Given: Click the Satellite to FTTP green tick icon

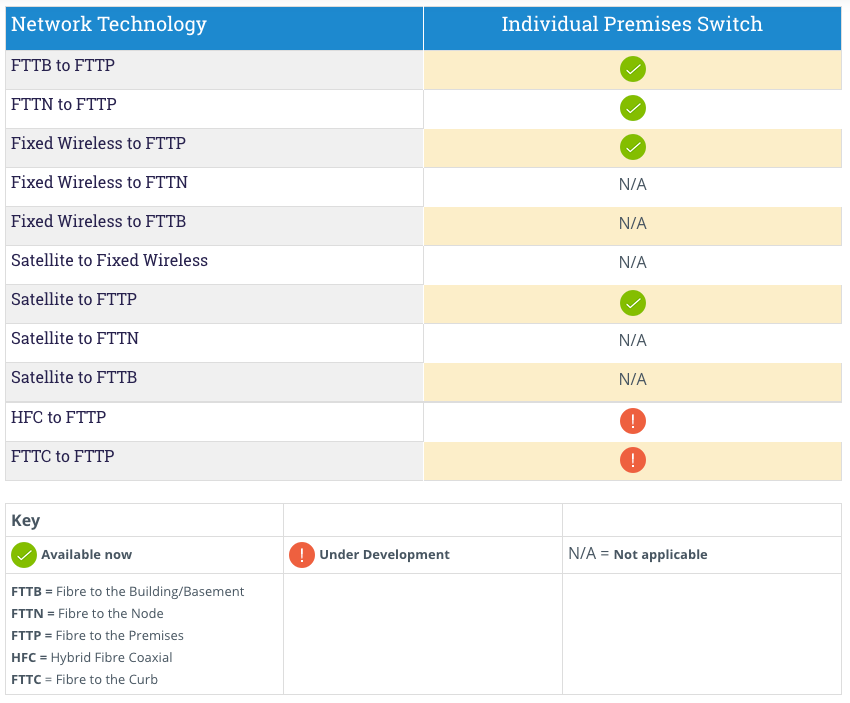Looking at the screenshot, I should (632, 302).
